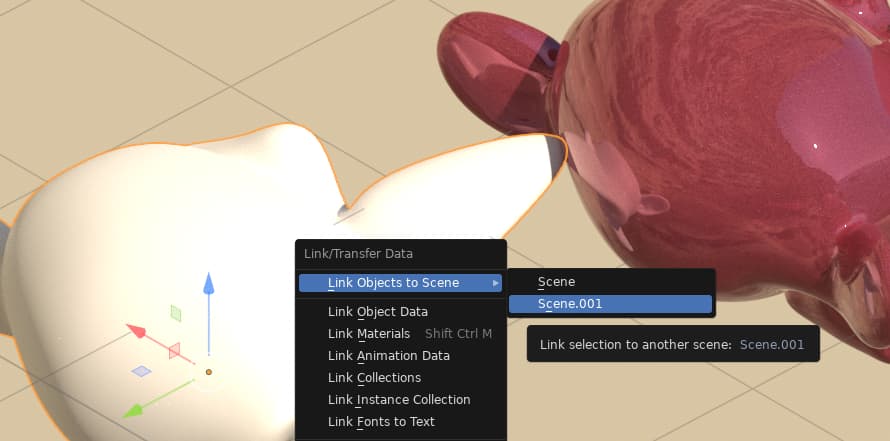Image resolution: width=890 pixels, height=441 pixels.
Task: Choose Link Object Data entry
Action: pos(400,312)
